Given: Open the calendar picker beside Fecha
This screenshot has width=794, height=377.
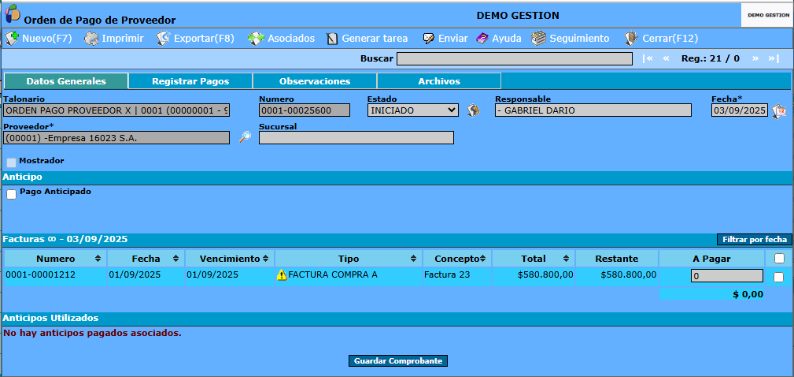Looking at the screenshot, I should (x=778, y=111).
